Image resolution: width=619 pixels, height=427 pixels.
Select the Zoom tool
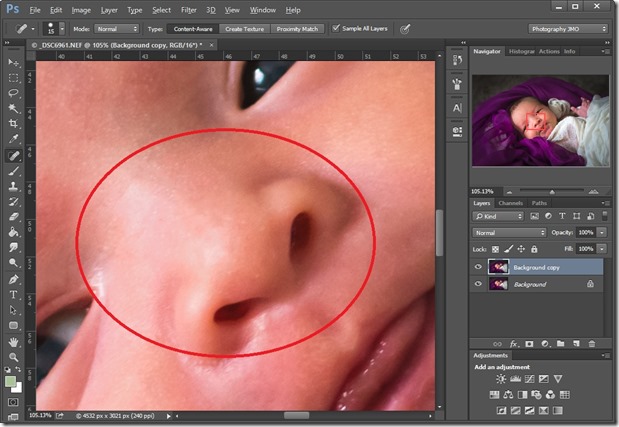13,357
